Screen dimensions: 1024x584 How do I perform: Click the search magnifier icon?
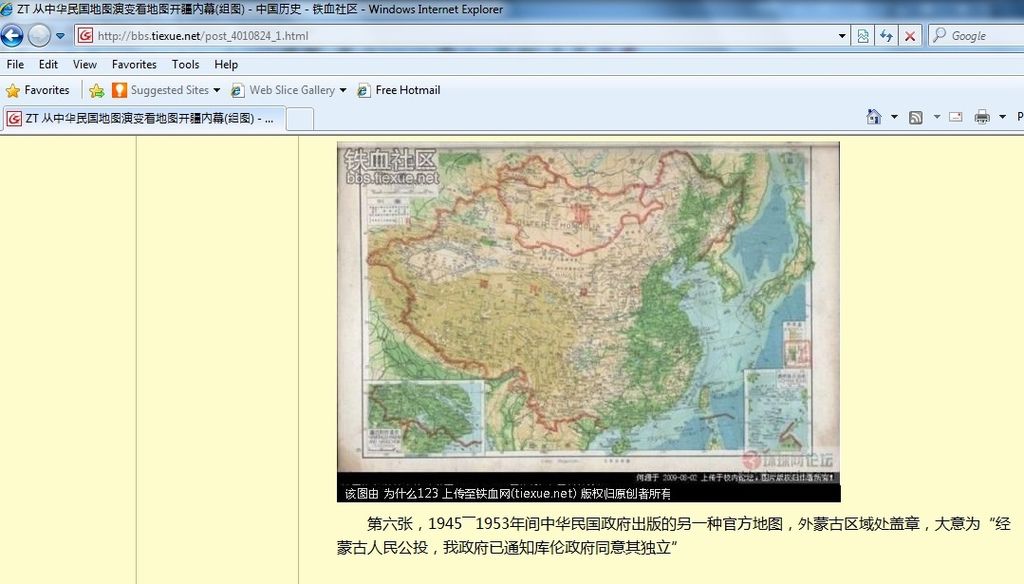[939, 35]
